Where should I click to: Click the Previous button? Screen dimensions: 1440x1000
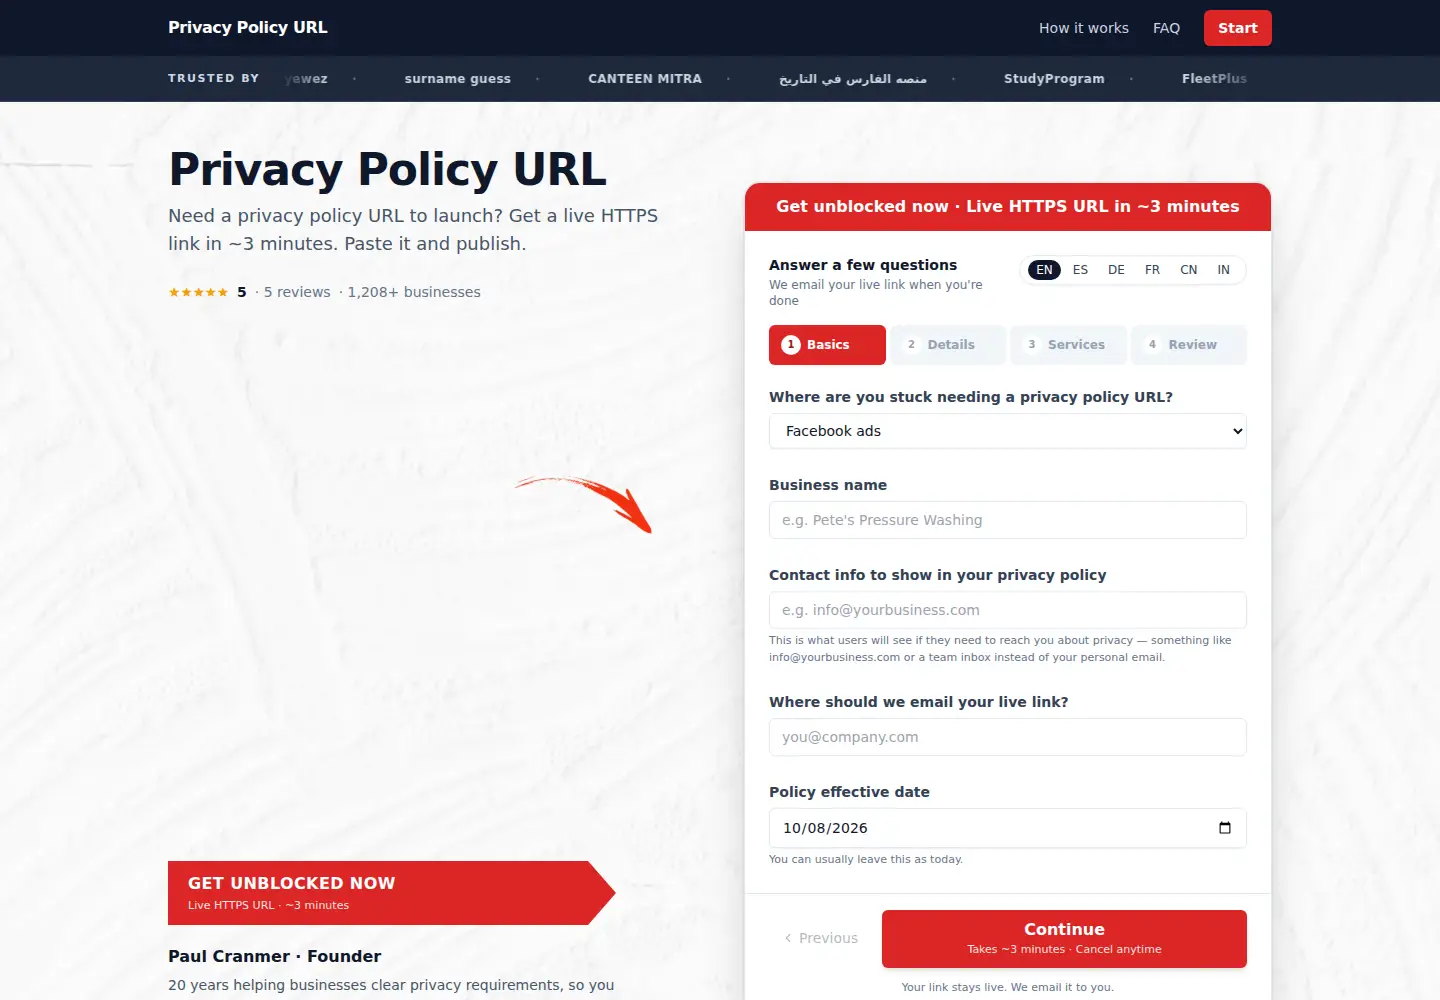point(821,938)
